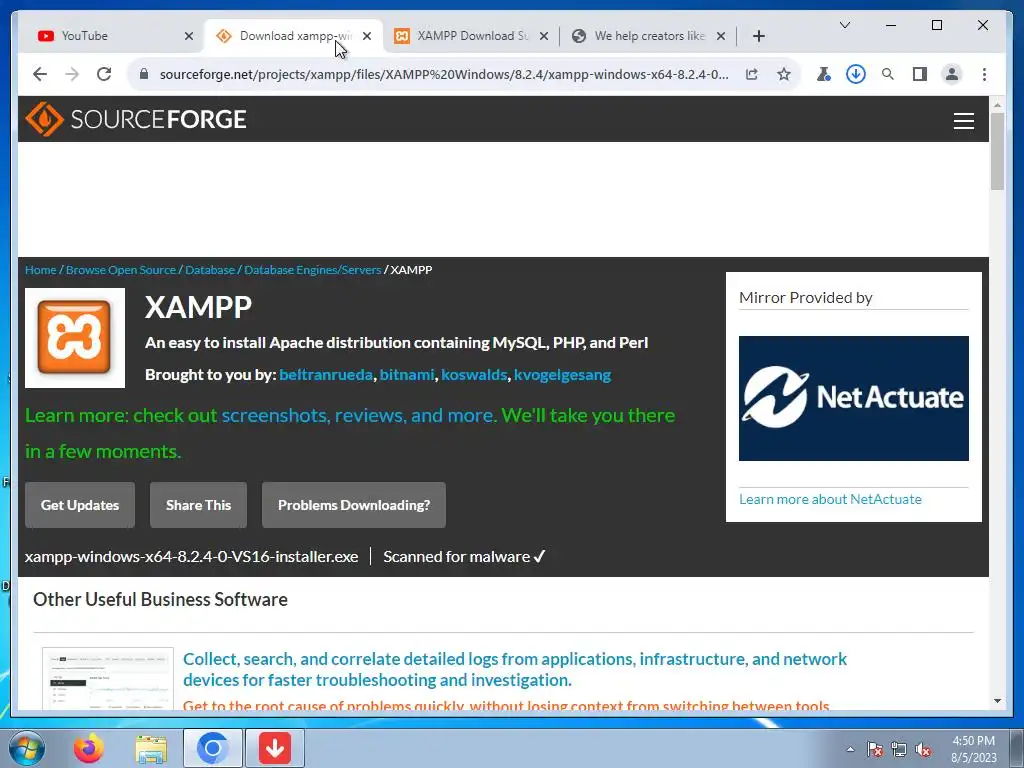Click the NetActuate mirror banner

(x=854, y=398)
